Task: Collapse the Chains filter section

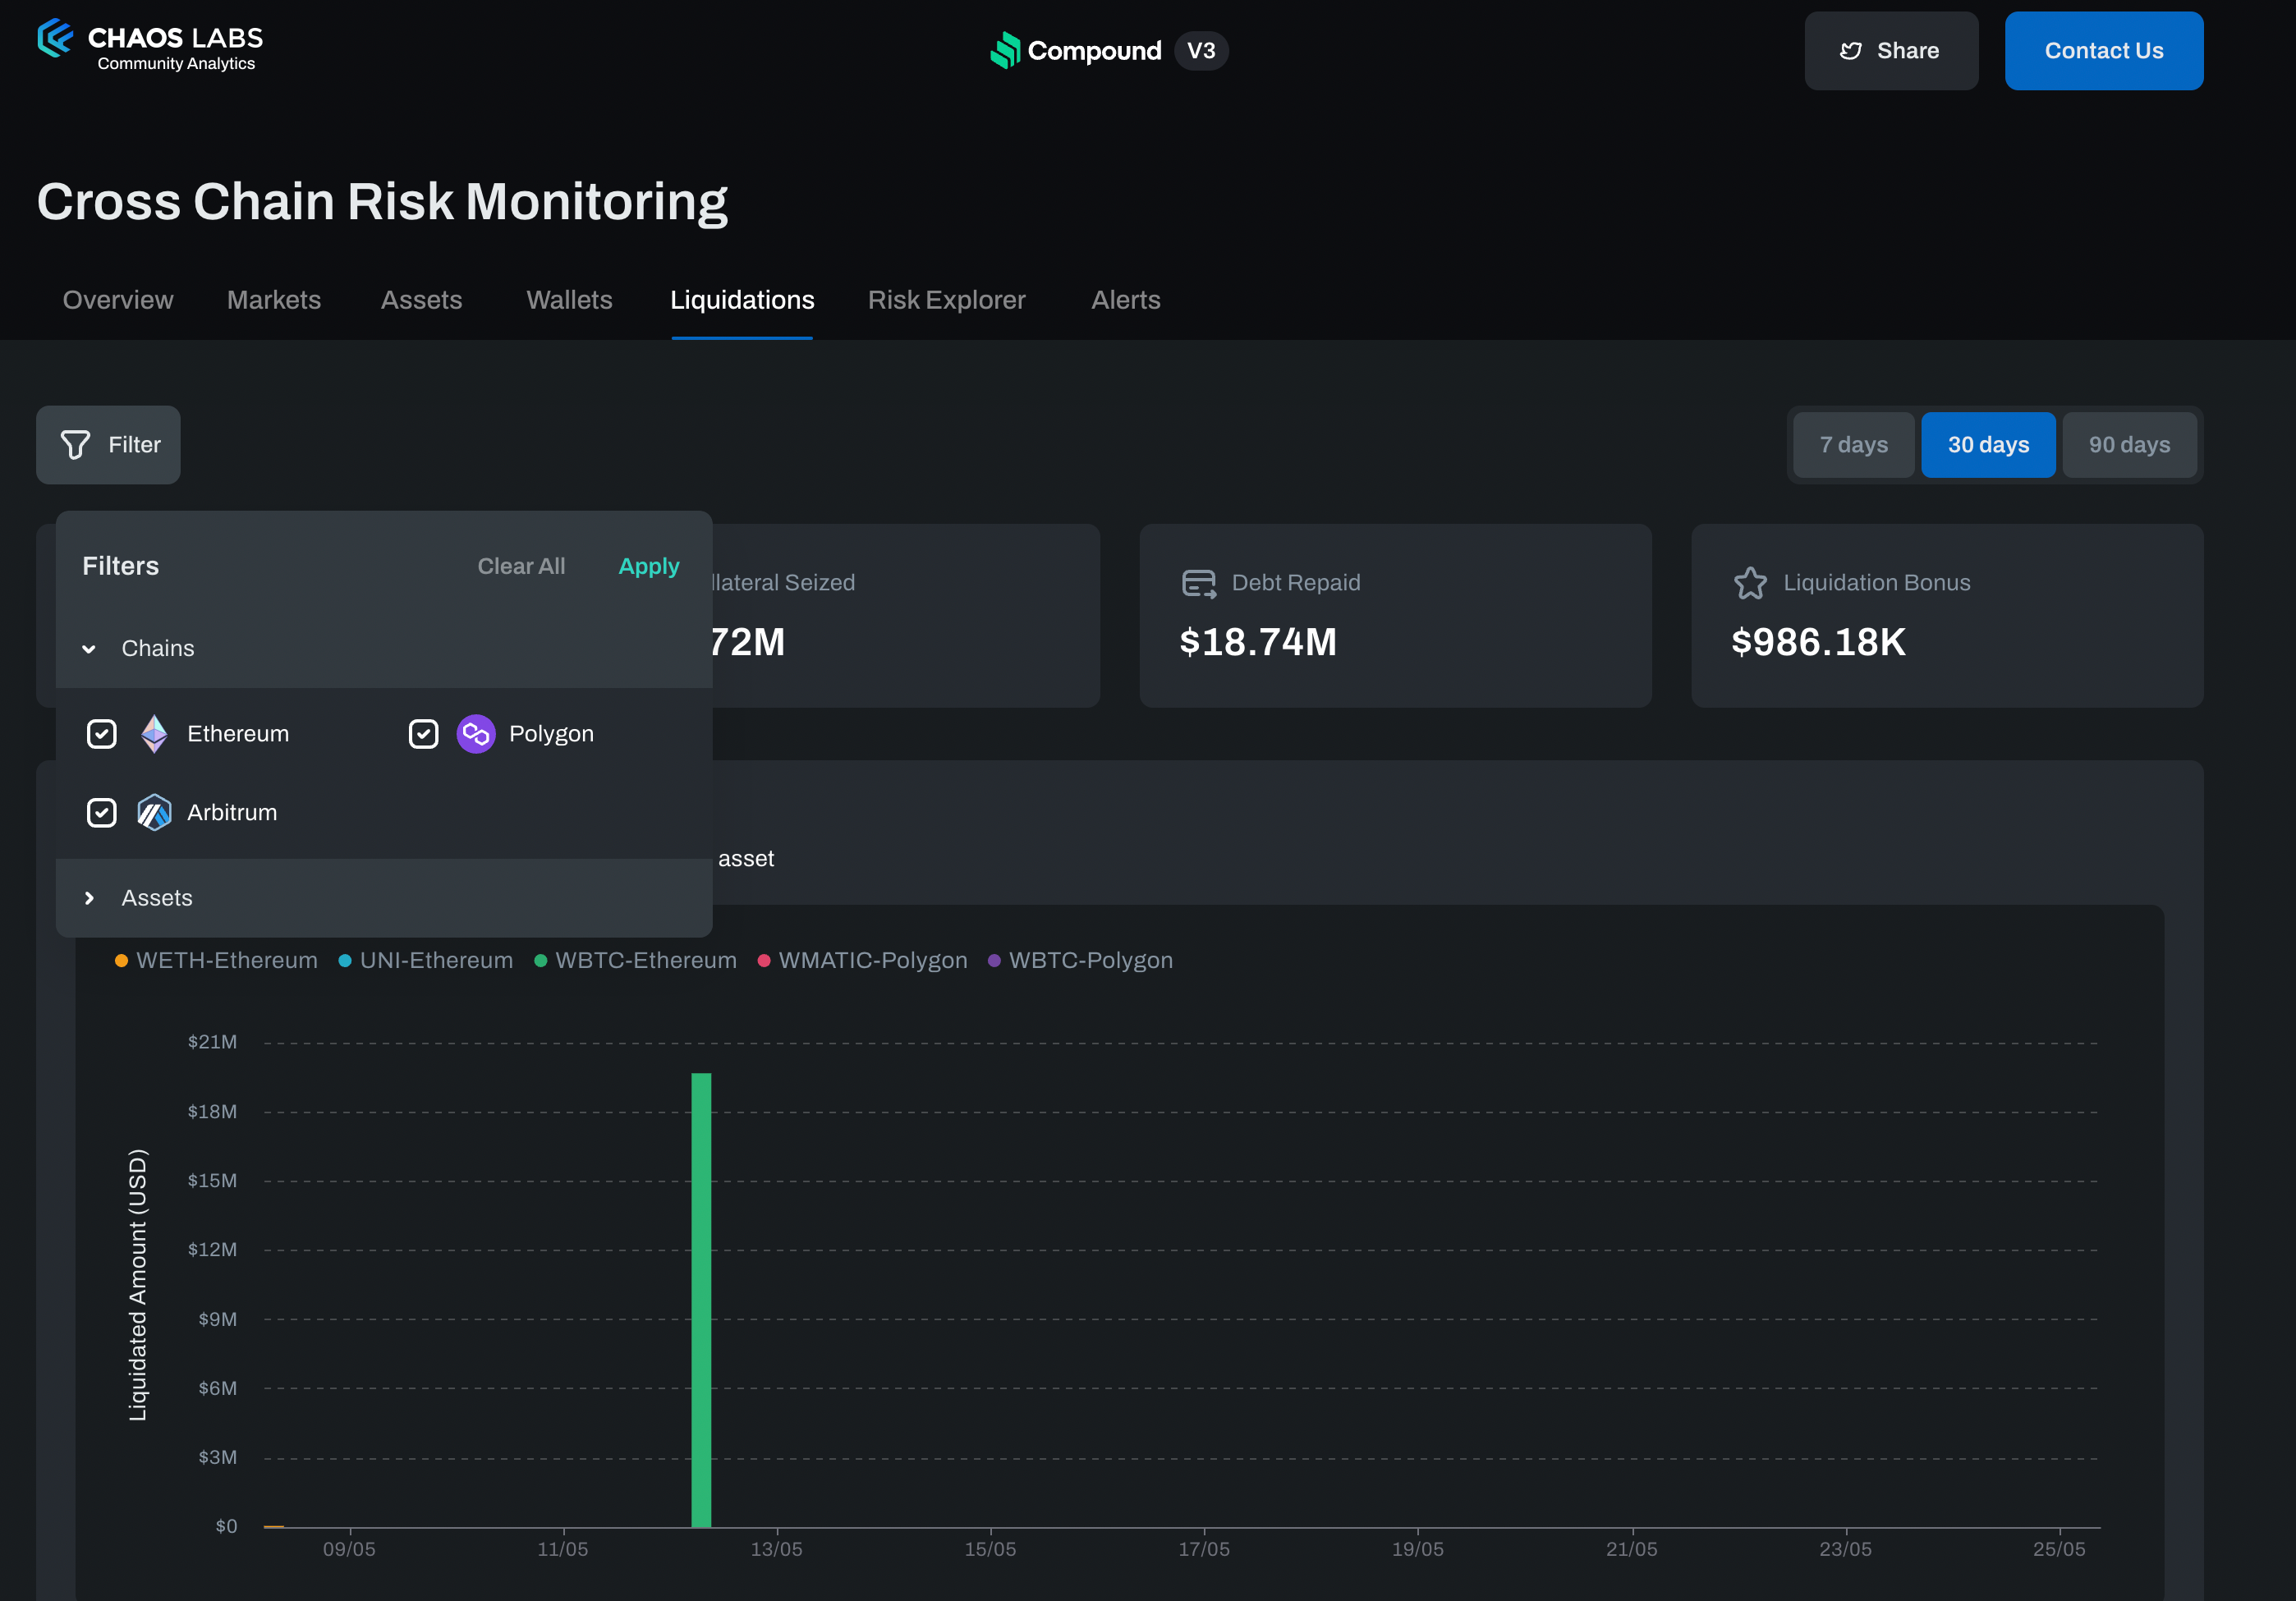Action: (90, 649)
